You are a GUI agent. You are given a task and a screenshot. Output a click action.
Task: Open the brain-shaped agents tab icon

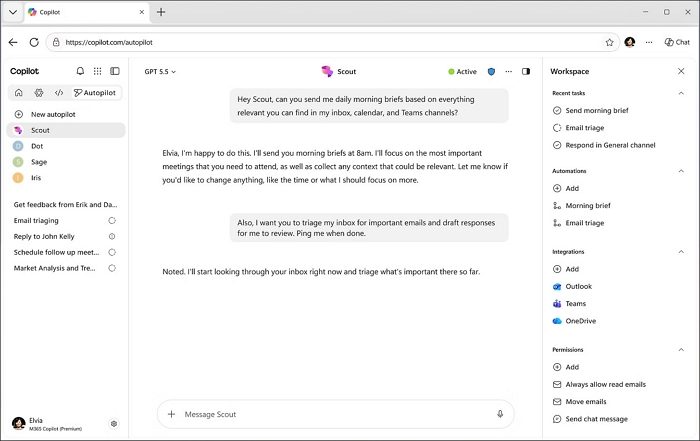39,92
